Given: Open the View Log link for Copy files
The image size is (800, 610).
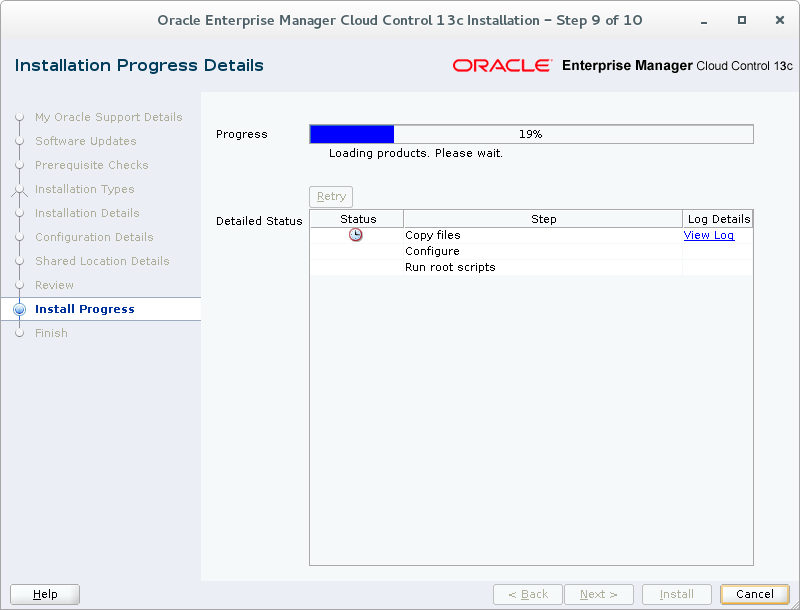Looking at the screenshot, I should click(709, 235).
